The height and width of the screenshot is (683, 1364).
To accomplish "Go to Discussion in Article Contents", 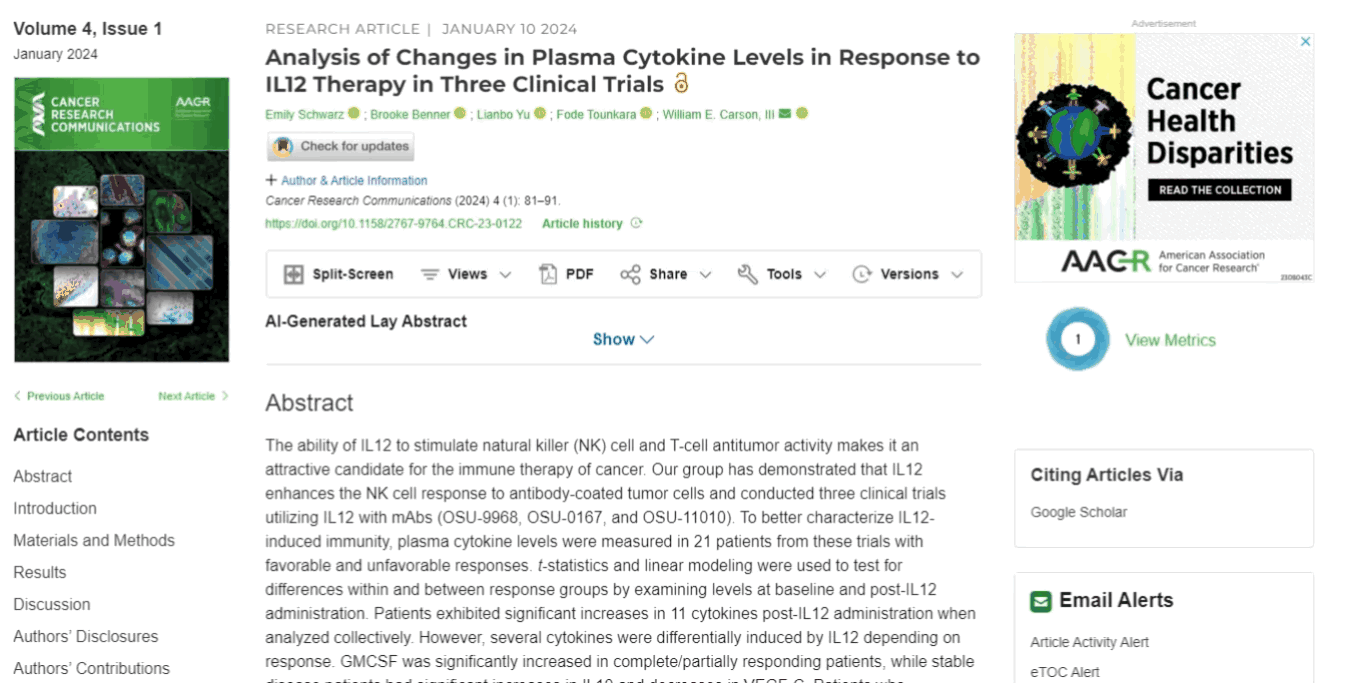I will click(52, 605).
